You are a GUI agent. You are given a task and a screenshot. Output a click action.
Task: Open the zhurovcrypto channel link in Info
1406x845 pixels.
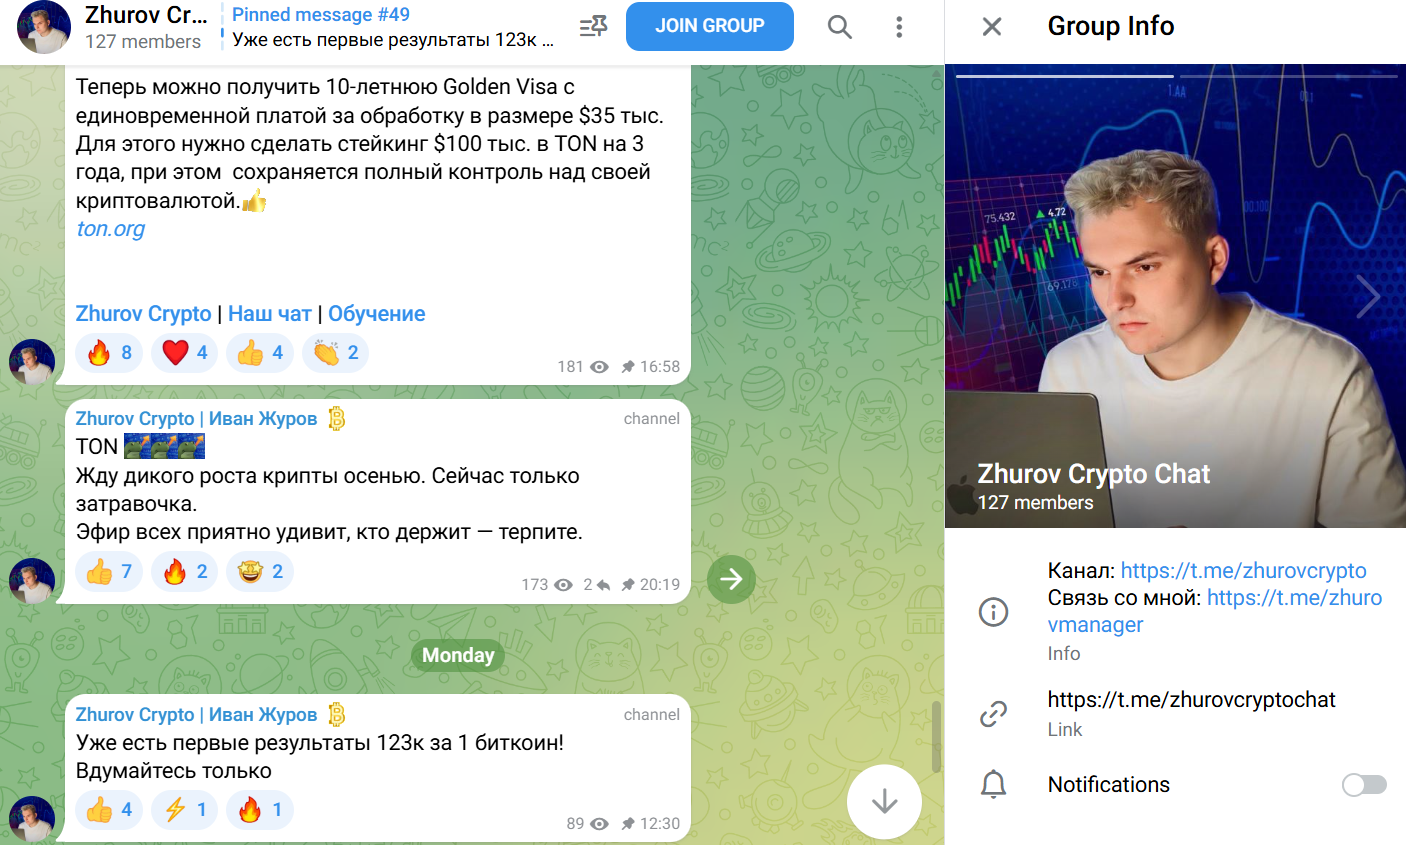point(1243,571)
